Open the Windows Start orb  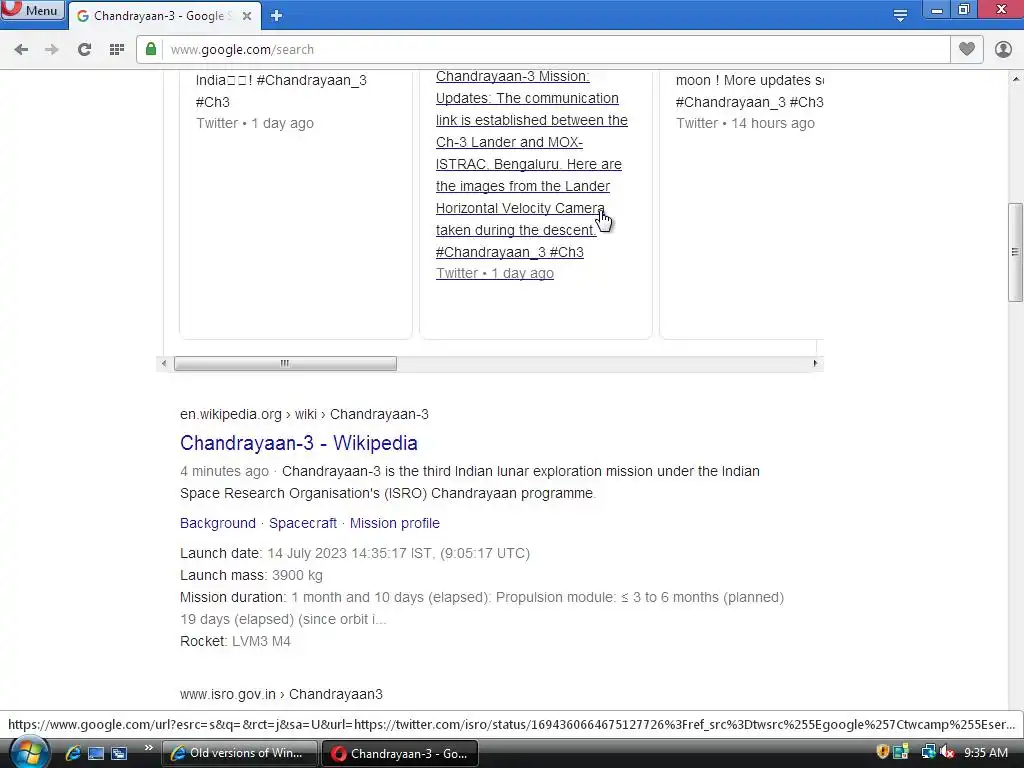pos(29,752)
